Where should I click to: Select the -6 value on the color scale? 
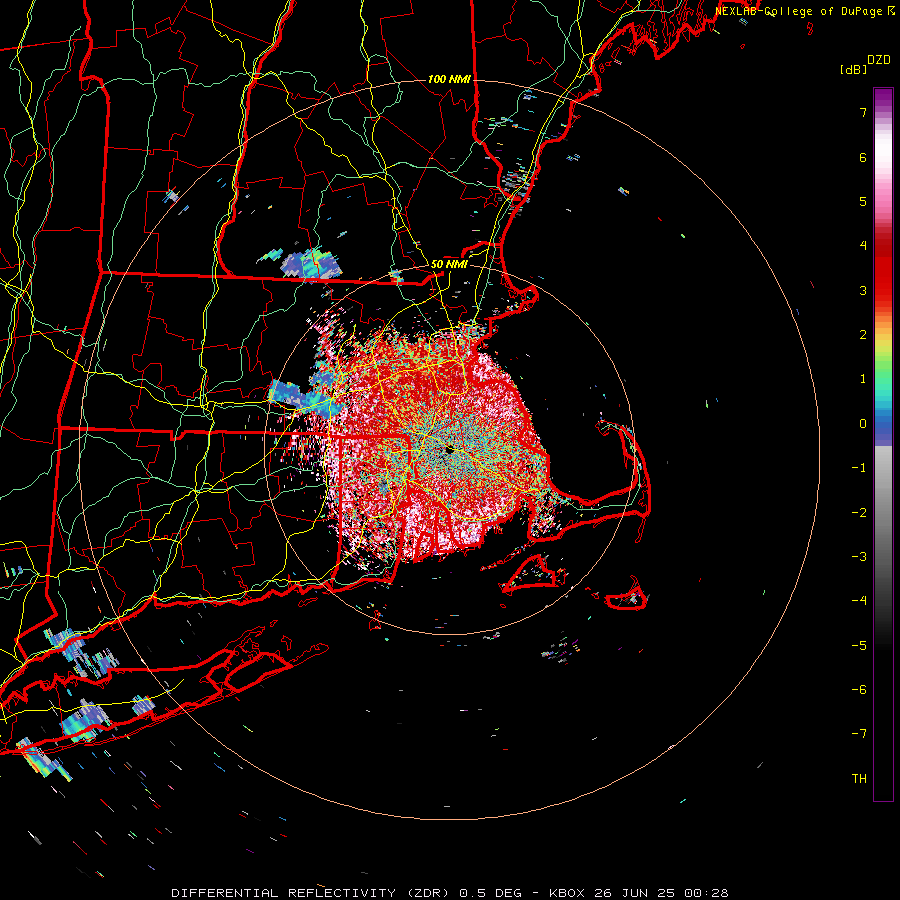(x=859, y=690)
